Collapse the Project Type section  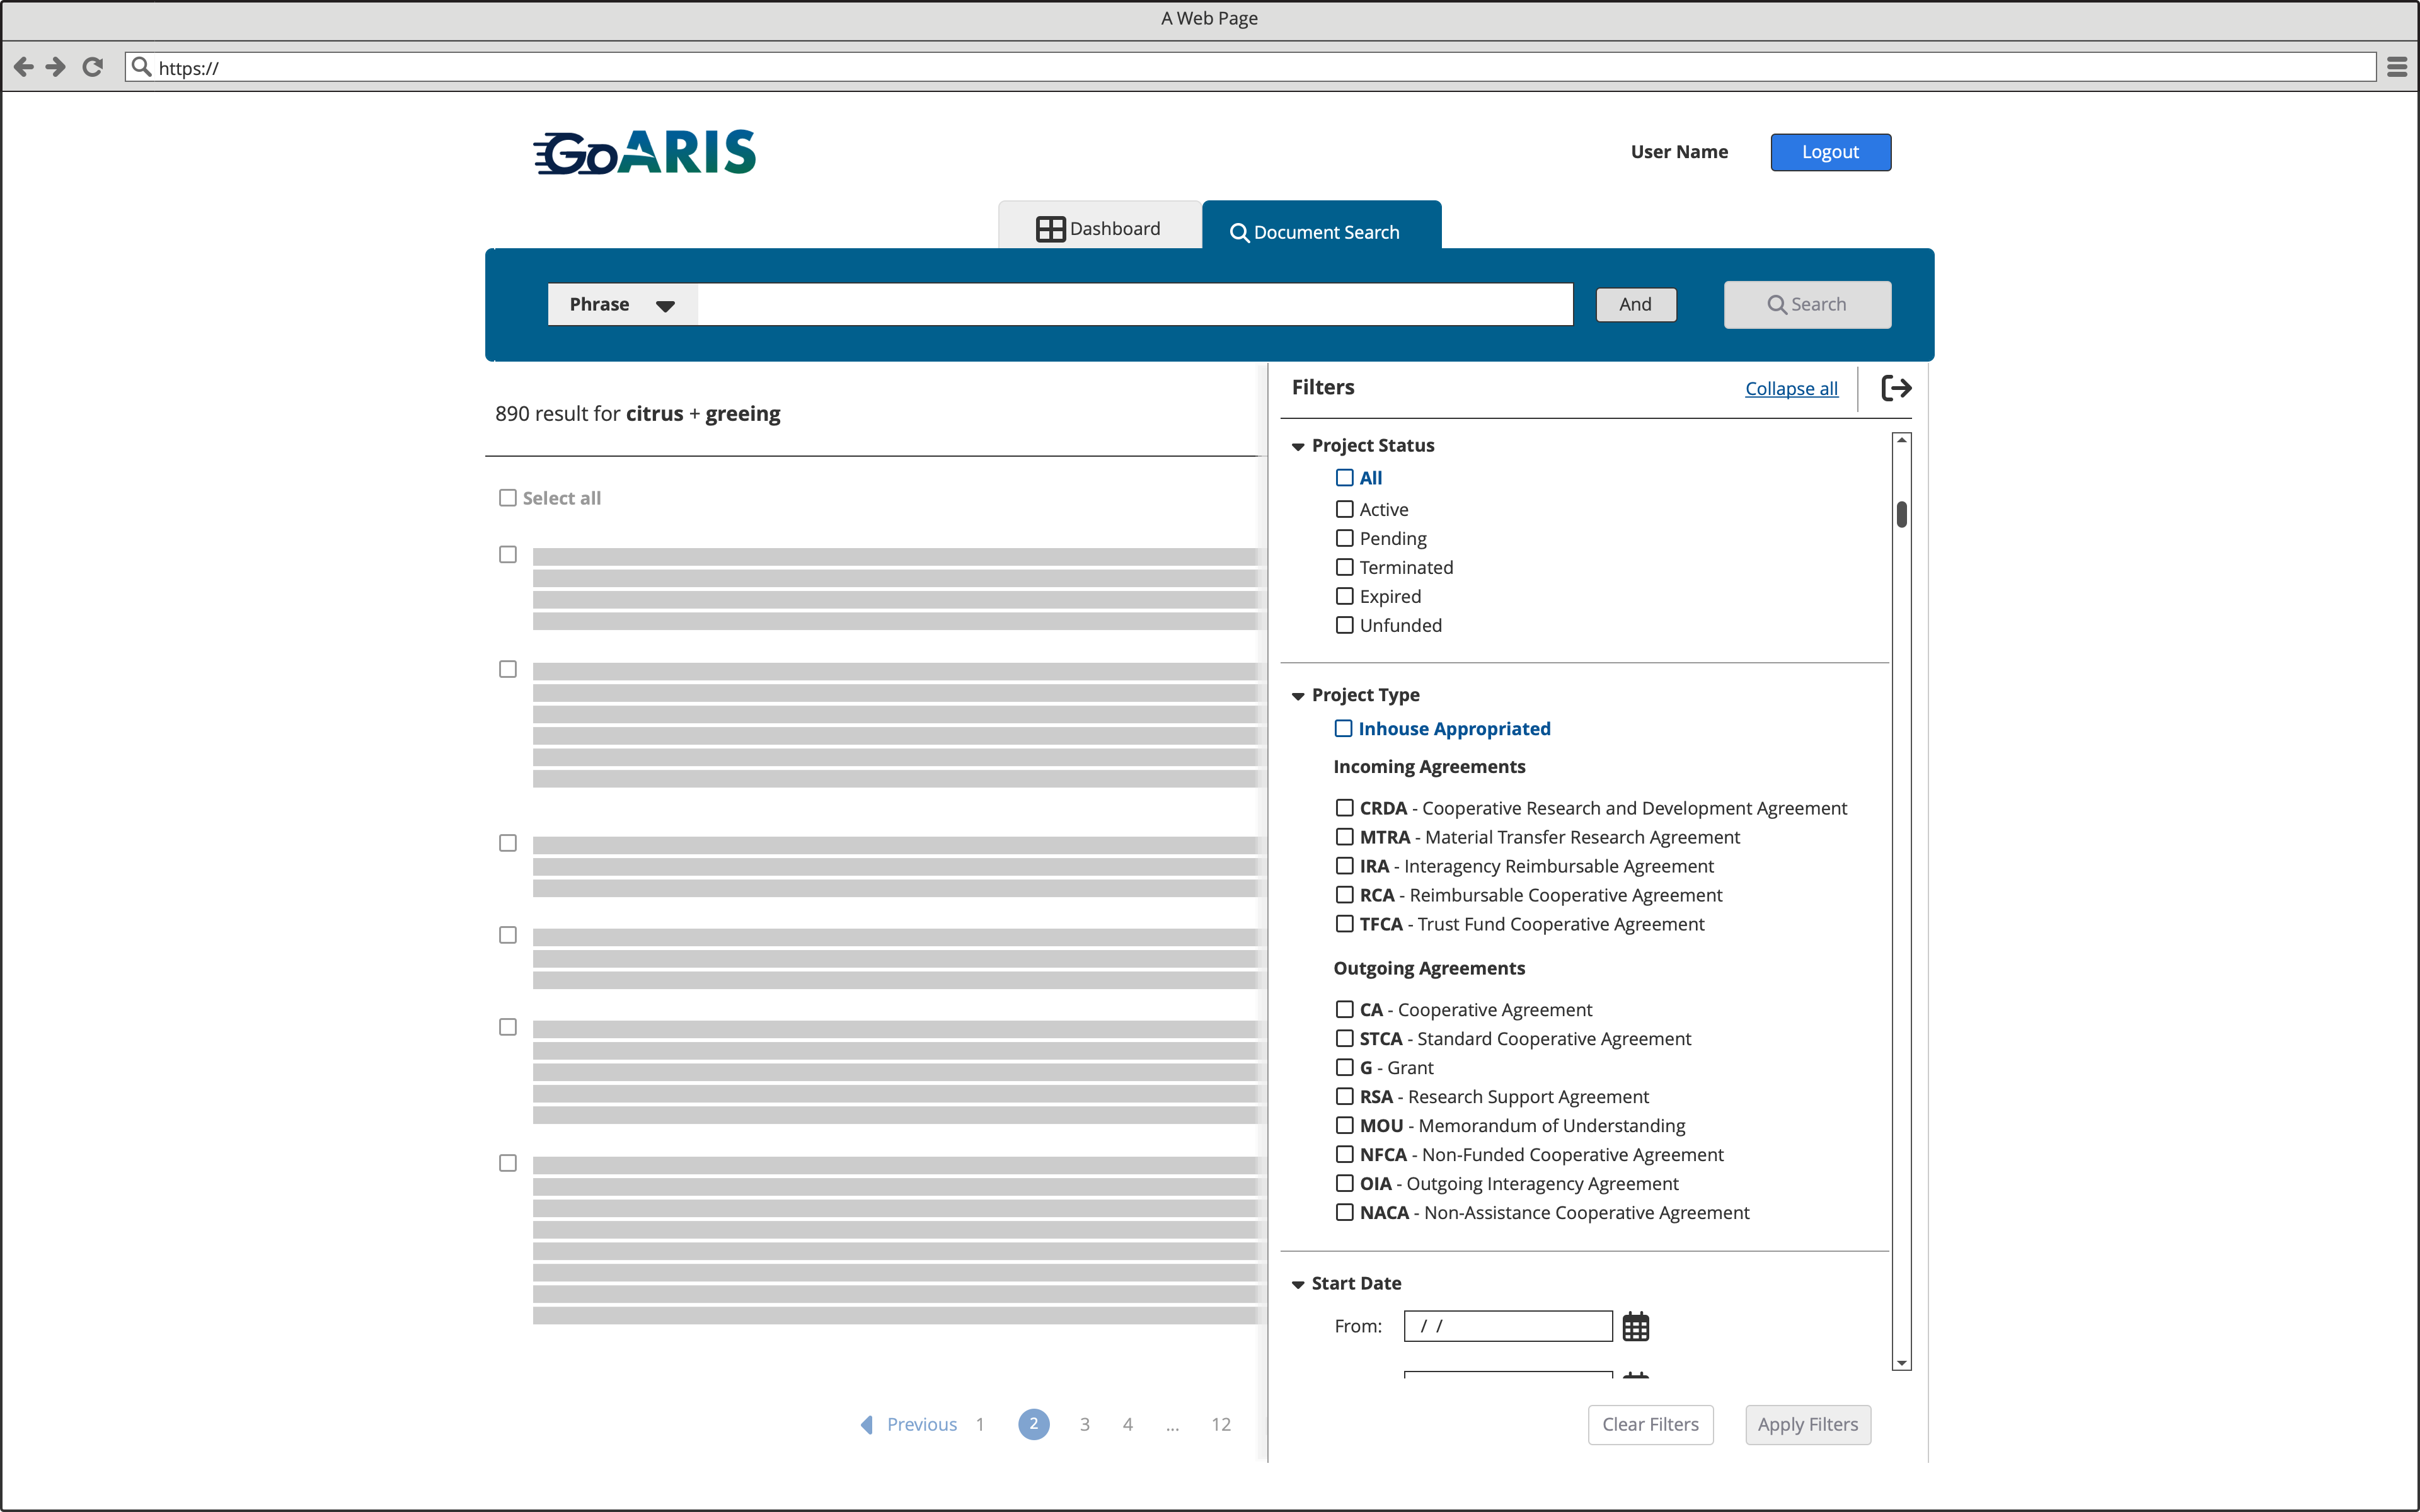point(1297,695)
